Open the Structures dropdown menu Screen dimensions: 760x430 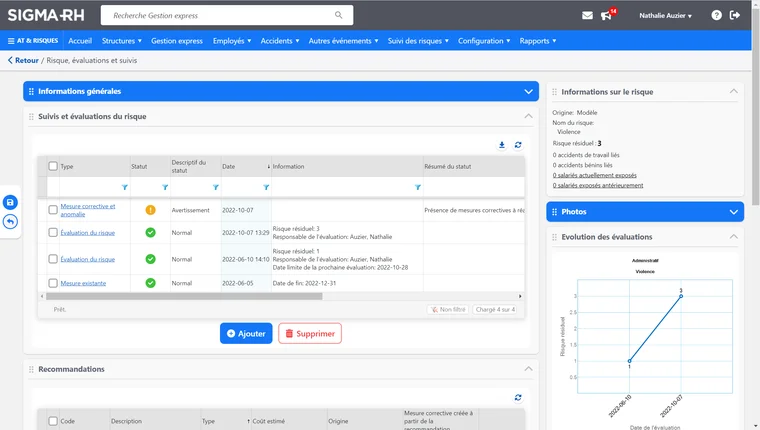[x=122, y=41]
